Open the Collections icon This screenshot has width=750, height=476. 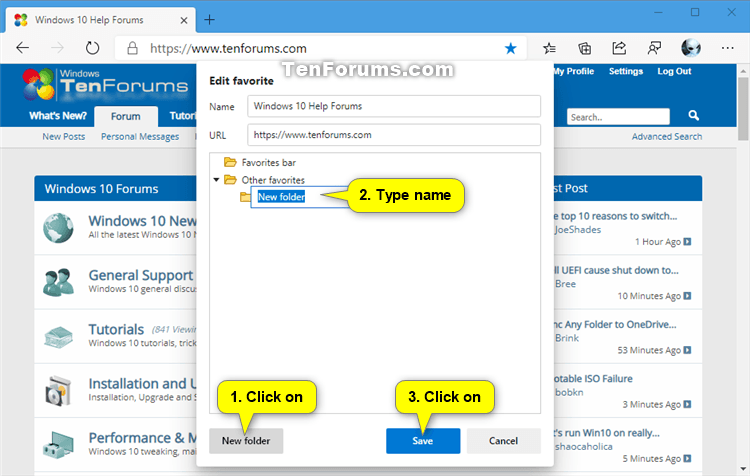coord(585,48)
